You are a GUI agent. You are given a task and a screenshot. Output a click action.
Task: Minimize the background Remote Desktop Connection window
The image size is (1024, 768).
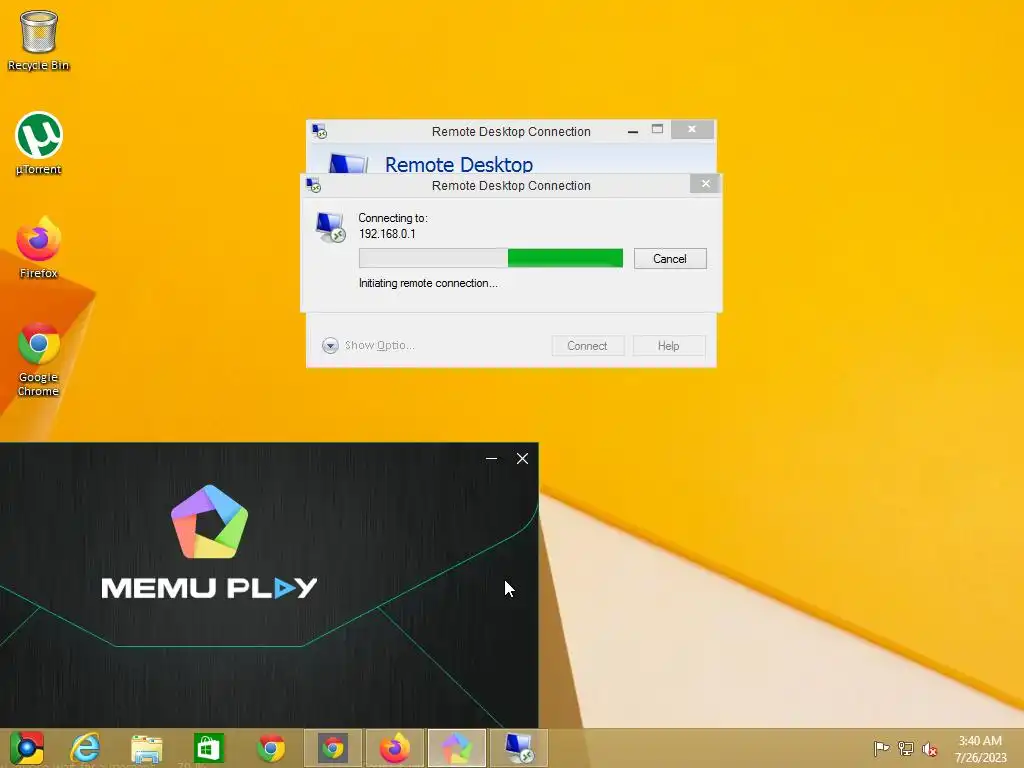pos(632,131)
